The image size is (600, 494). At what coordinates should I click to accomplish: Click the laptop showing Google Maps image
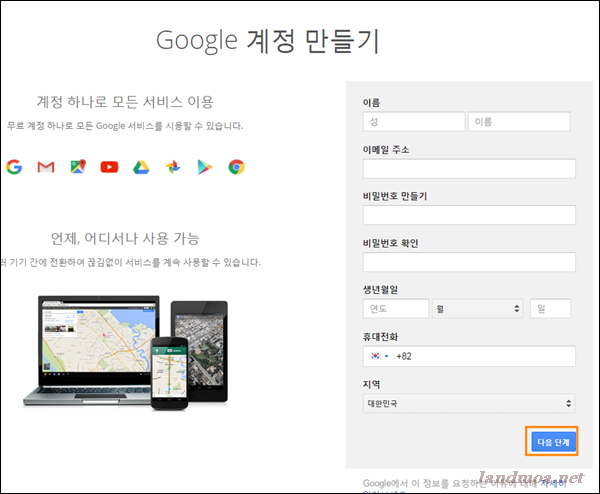pyautogui.click(x=92, y=350)
